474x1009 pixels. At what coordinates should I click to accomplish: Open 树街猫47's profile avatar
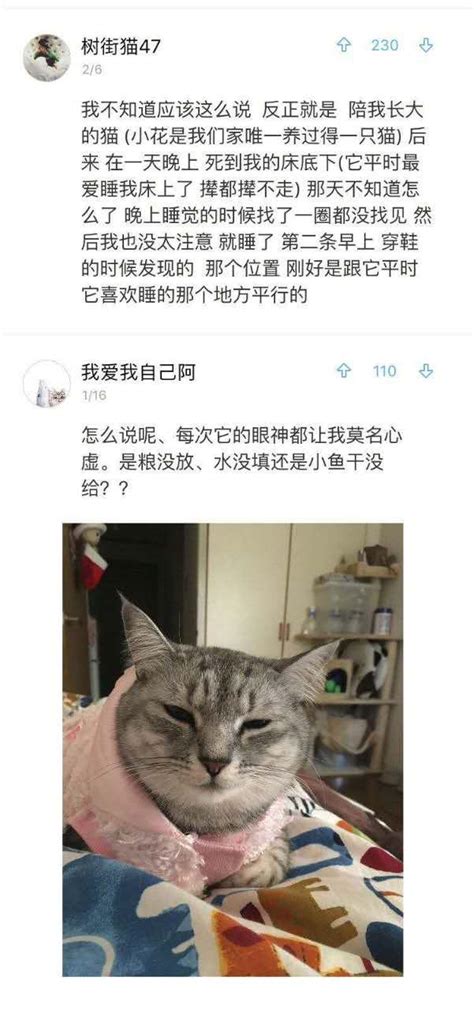[47, 57]
